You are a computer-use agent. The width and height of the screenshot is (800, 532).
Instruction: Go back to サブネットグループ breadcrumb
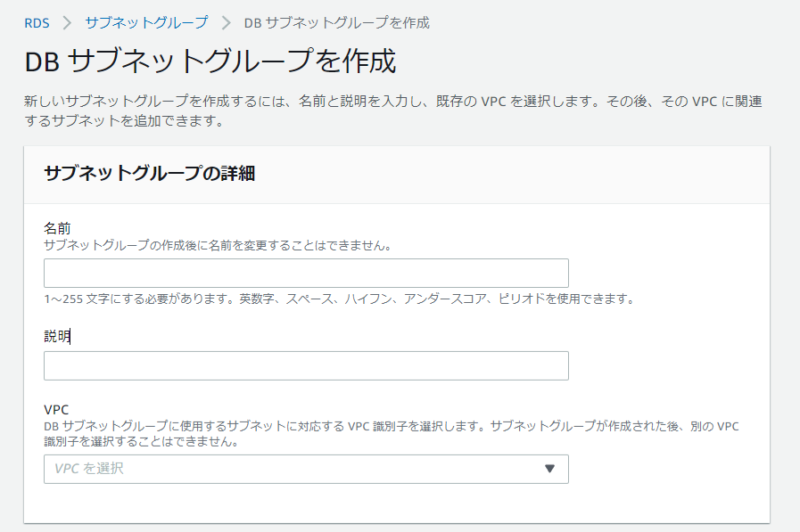146,22
